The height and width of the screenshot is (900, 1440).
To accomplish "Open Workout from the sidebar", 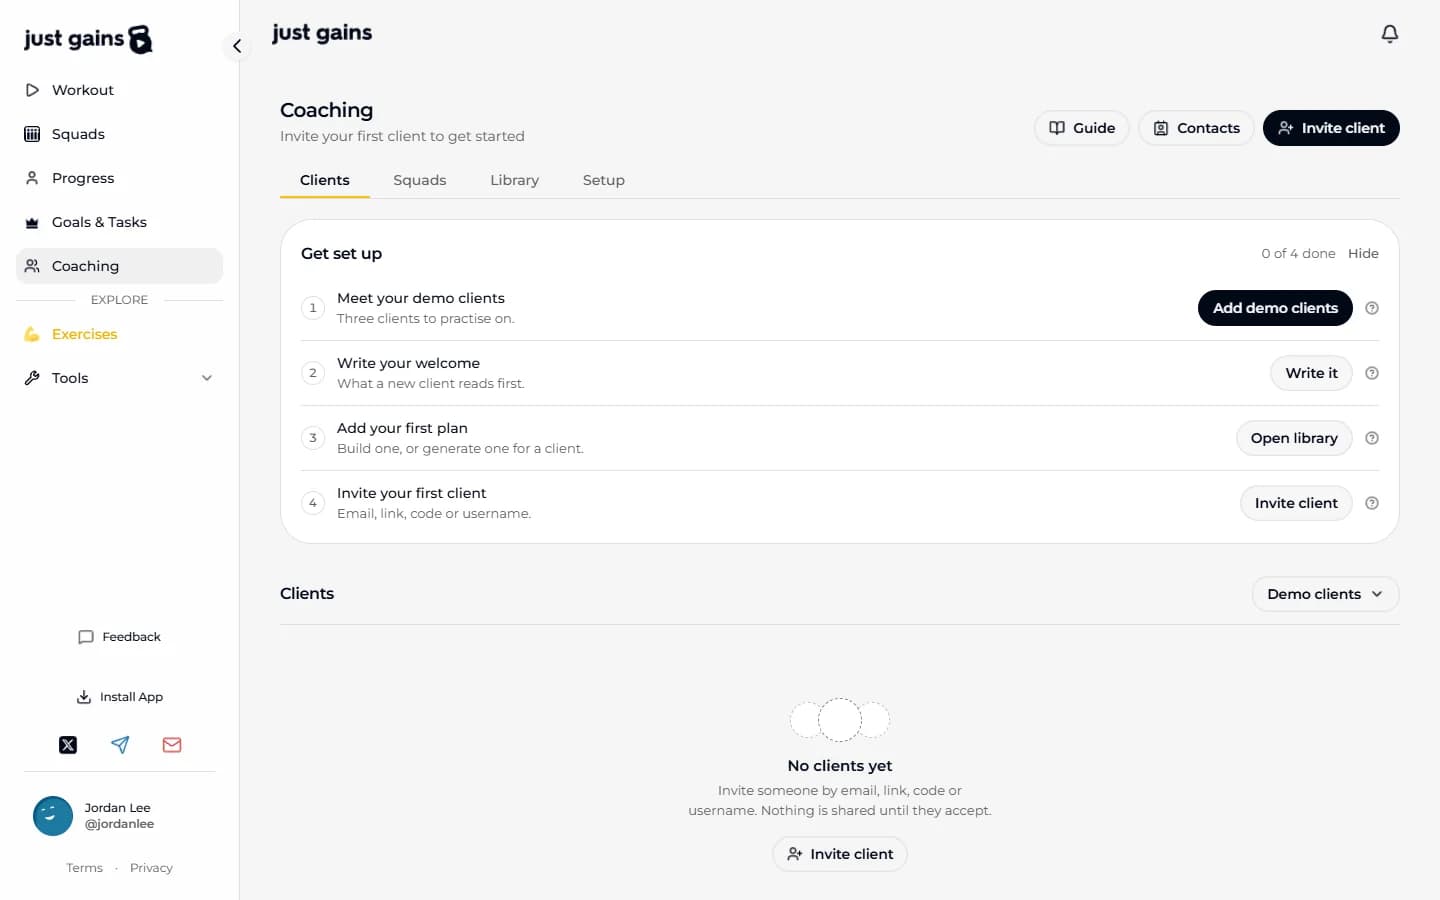I will point(119,90).
